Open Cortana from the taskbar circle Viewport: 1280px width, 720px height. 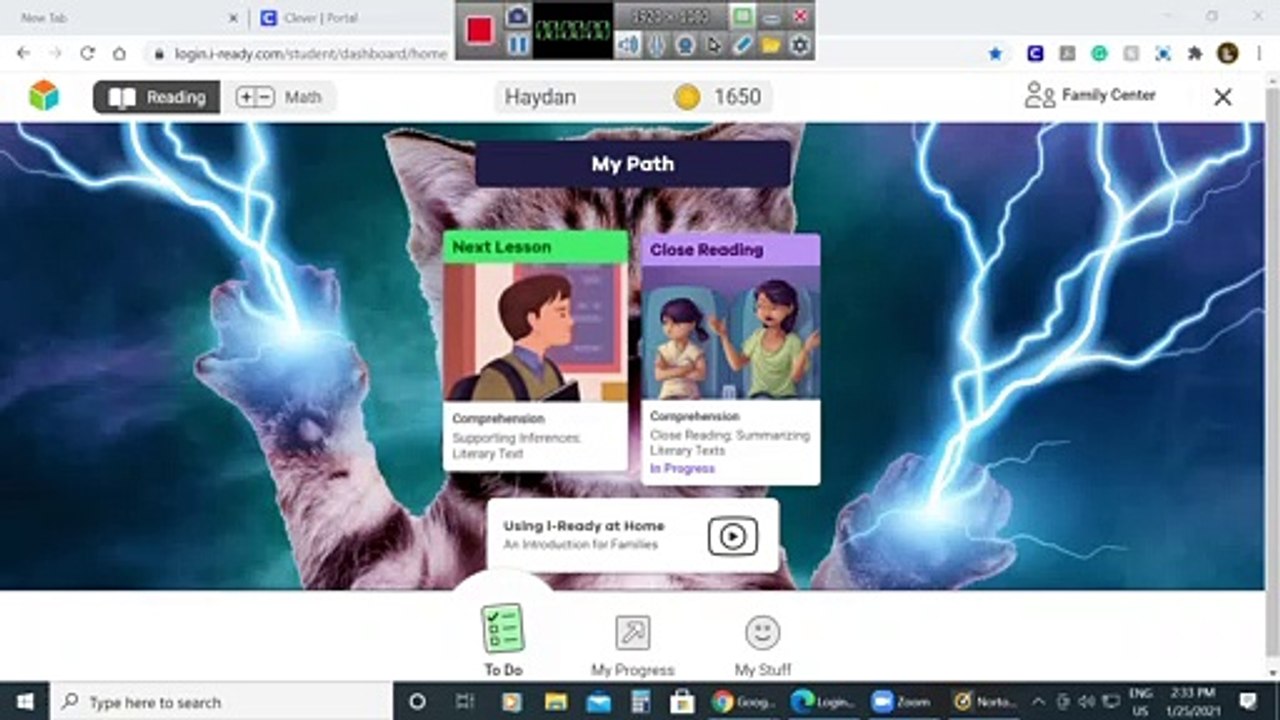pyautogui.click(x=418, y=702)
